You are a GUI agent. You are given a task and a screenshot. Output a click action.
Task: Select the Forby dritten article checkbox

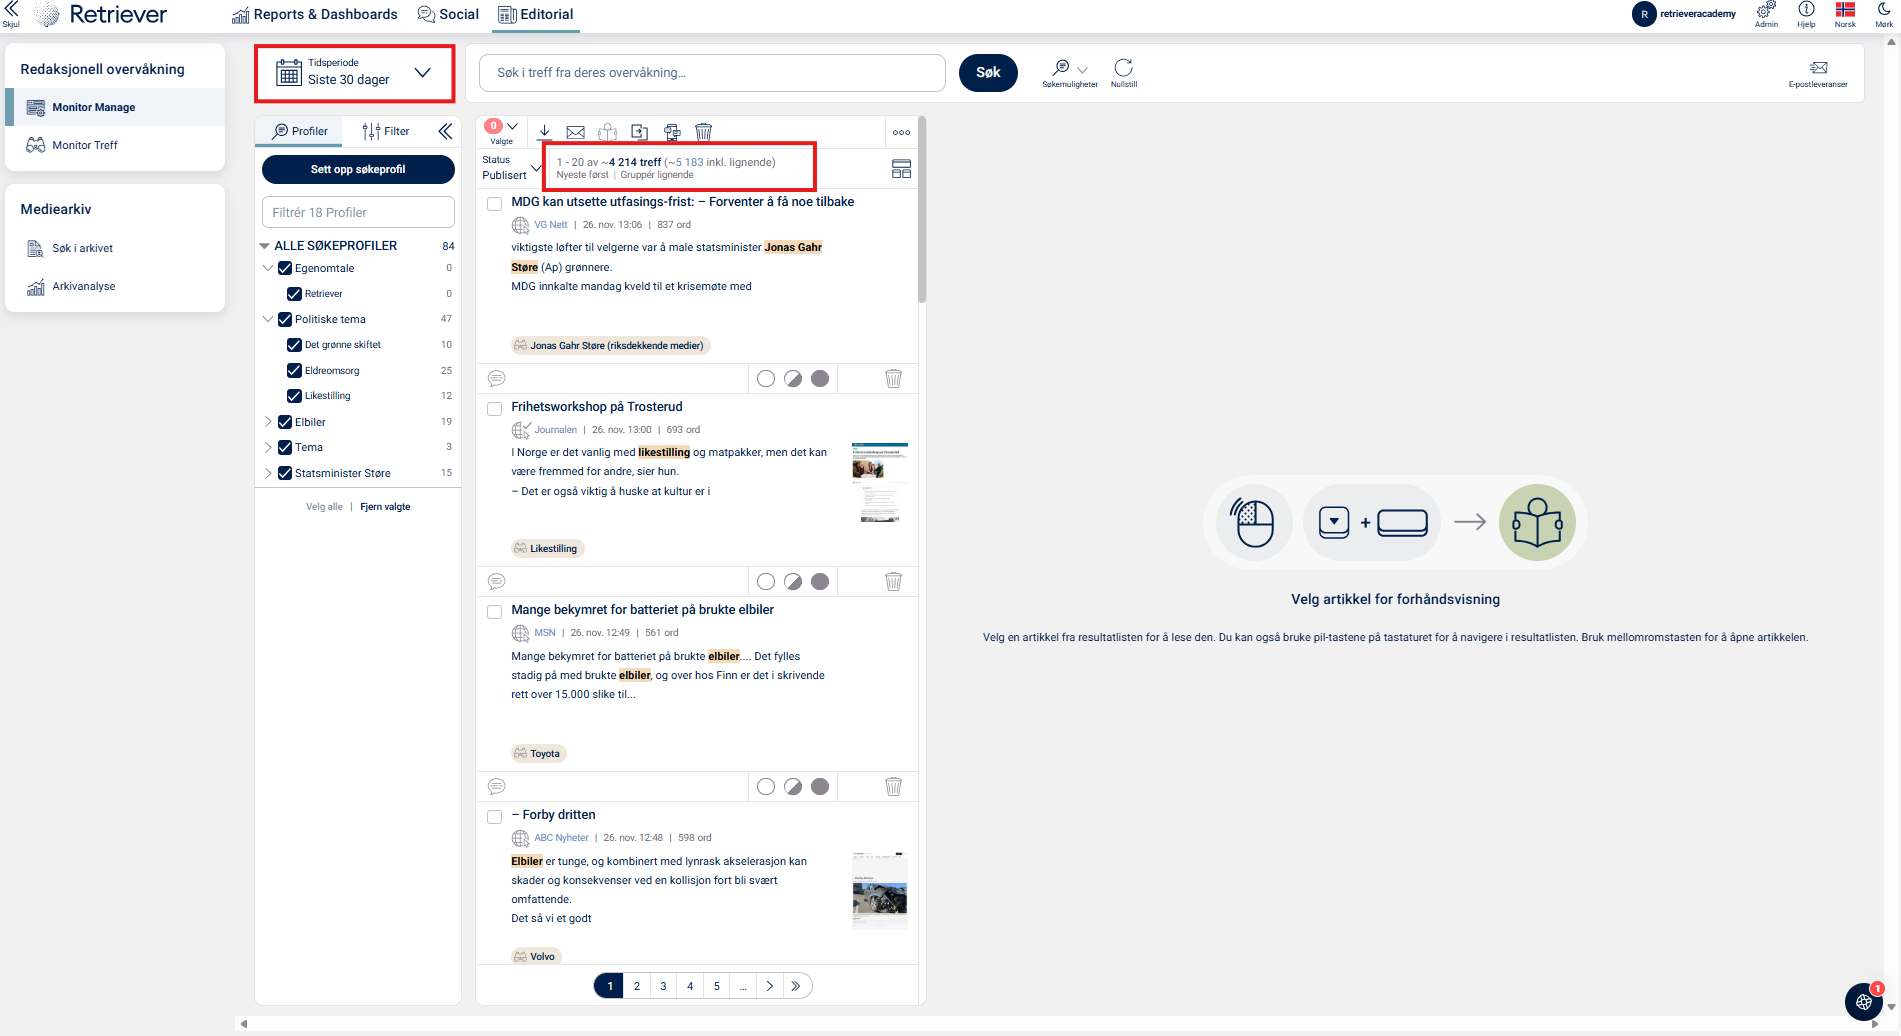click(495, 817)
